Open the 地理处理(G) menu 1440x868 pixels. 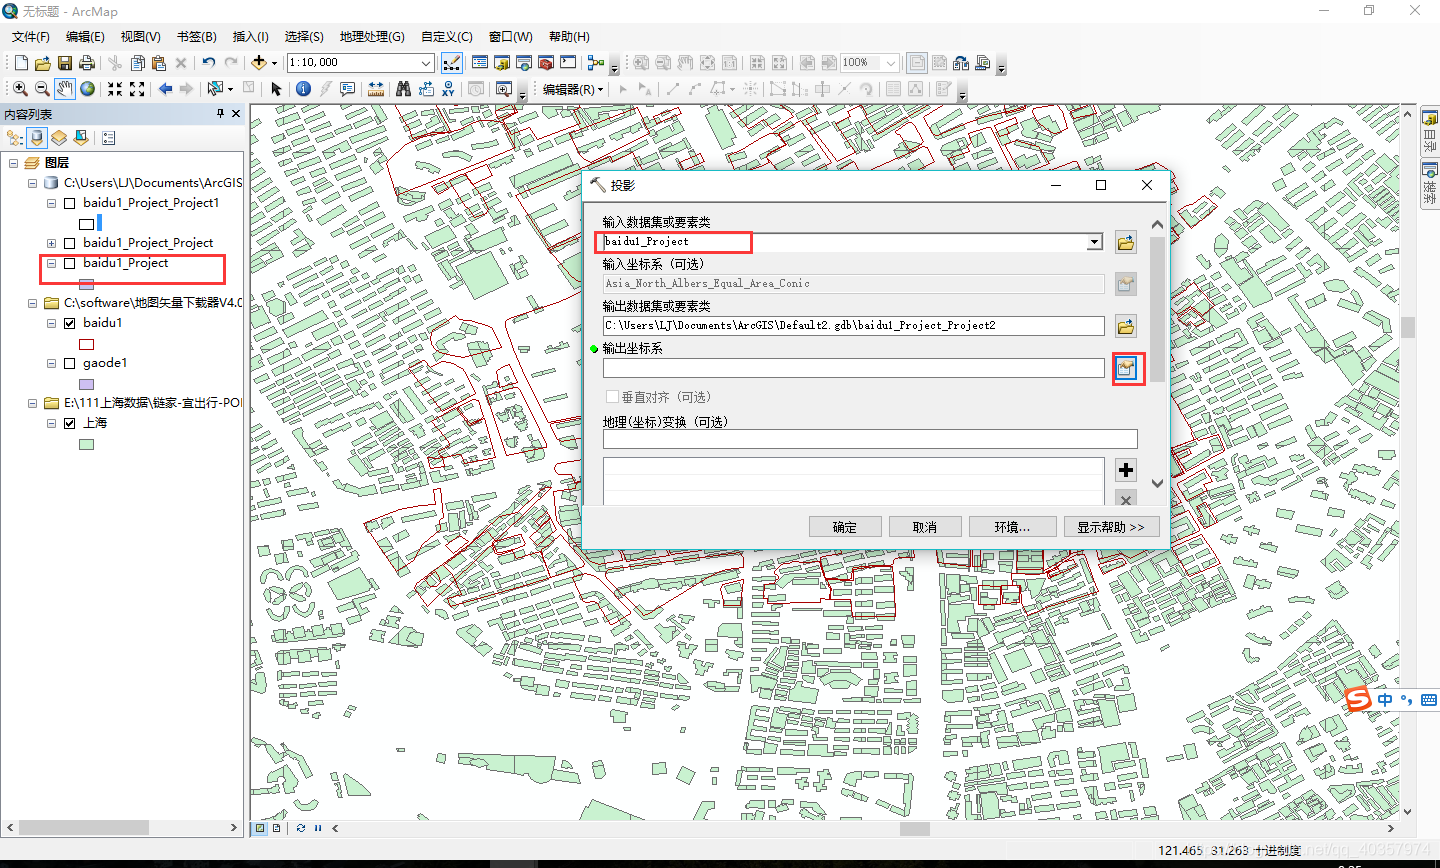372,37
